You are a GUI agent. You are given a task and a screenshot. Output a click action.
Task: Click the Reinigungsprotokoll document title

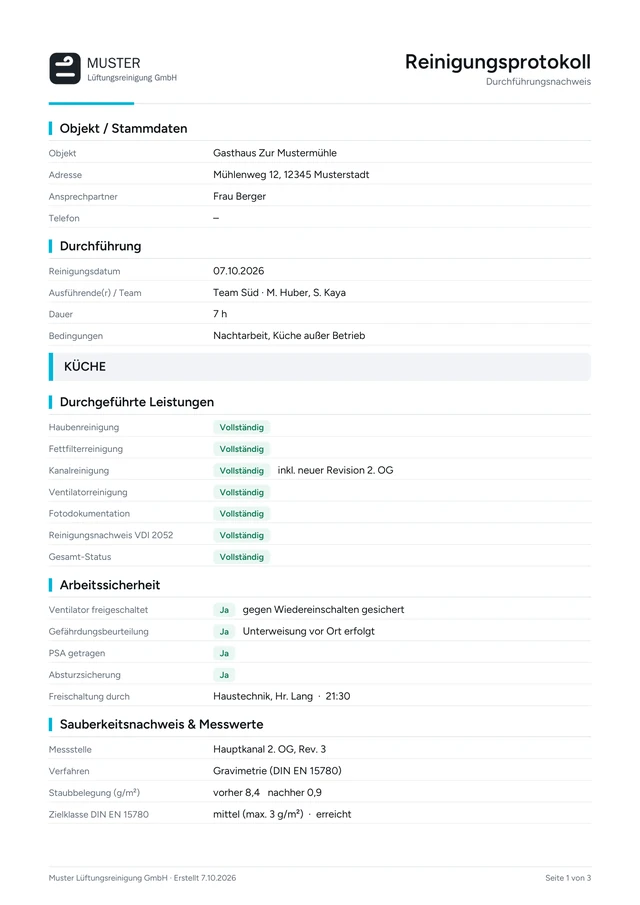[497, 62]
